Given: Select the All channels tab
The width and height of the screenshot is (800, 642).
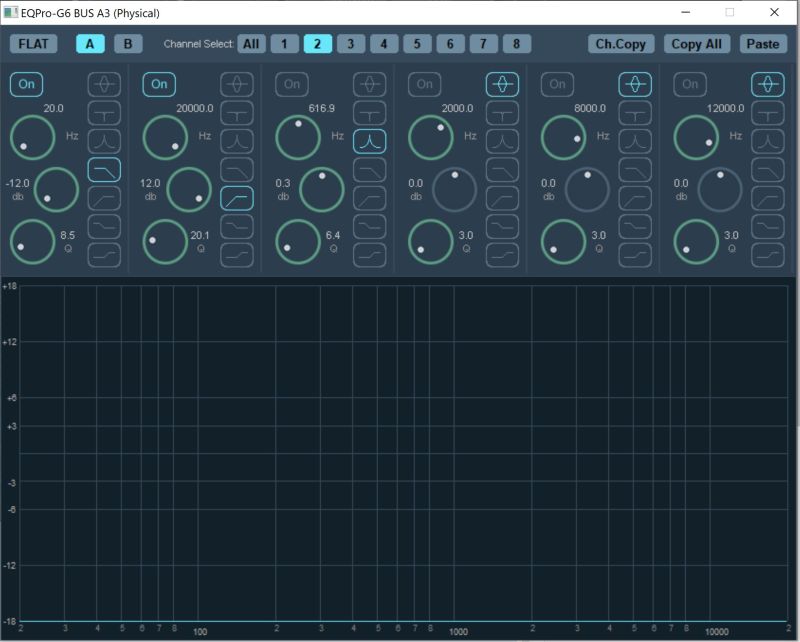Looking at the screenshot, I should click(250, 44).
